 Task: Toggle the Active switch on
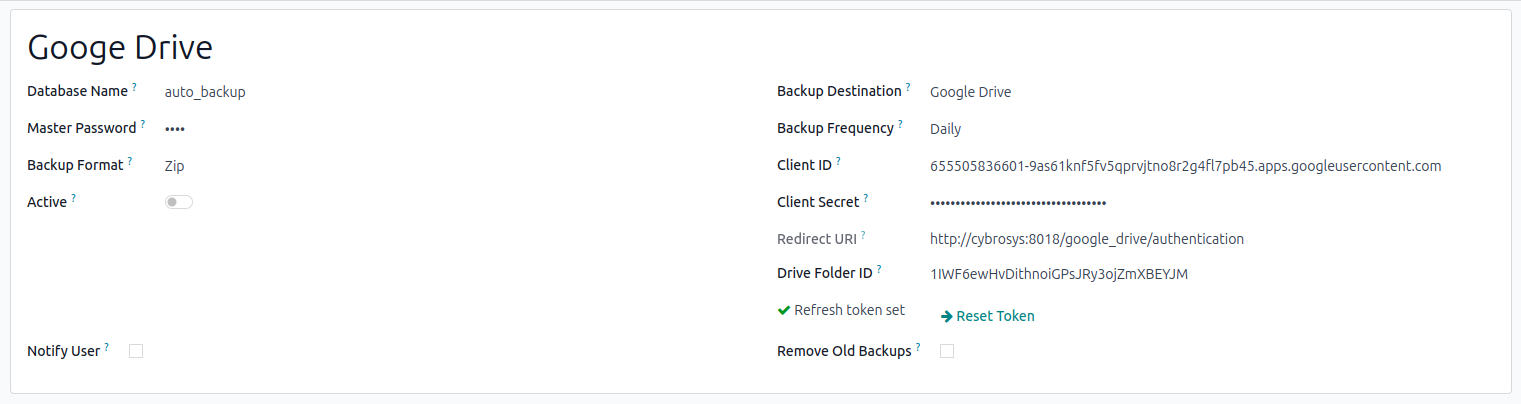pos(179,202)
